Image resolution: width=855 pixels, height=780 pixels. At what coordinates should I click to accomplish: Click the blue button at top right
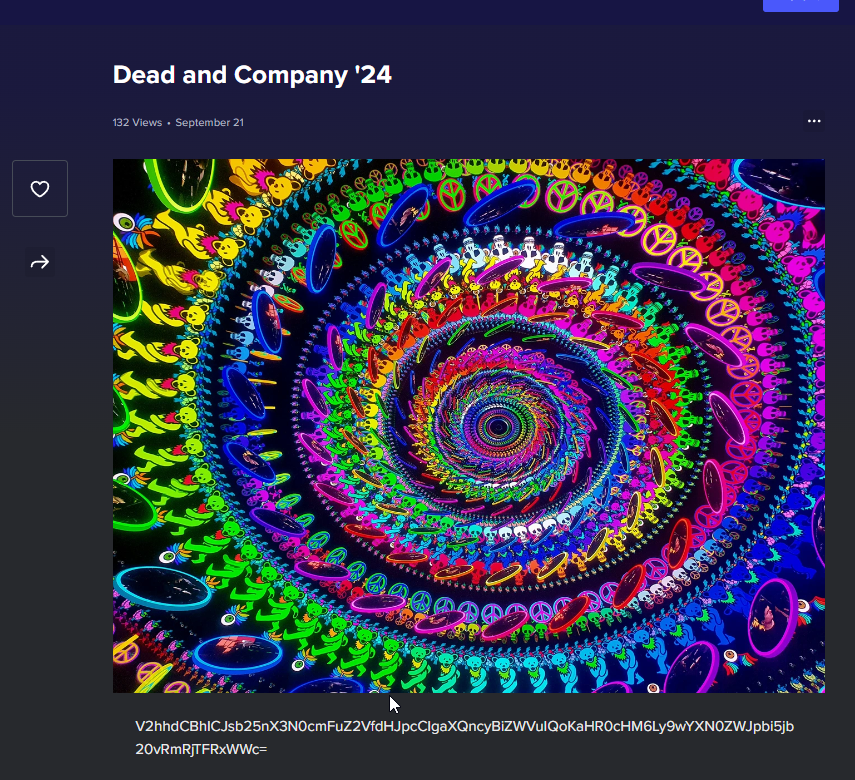pyautogui.click(x=800, y=4)
